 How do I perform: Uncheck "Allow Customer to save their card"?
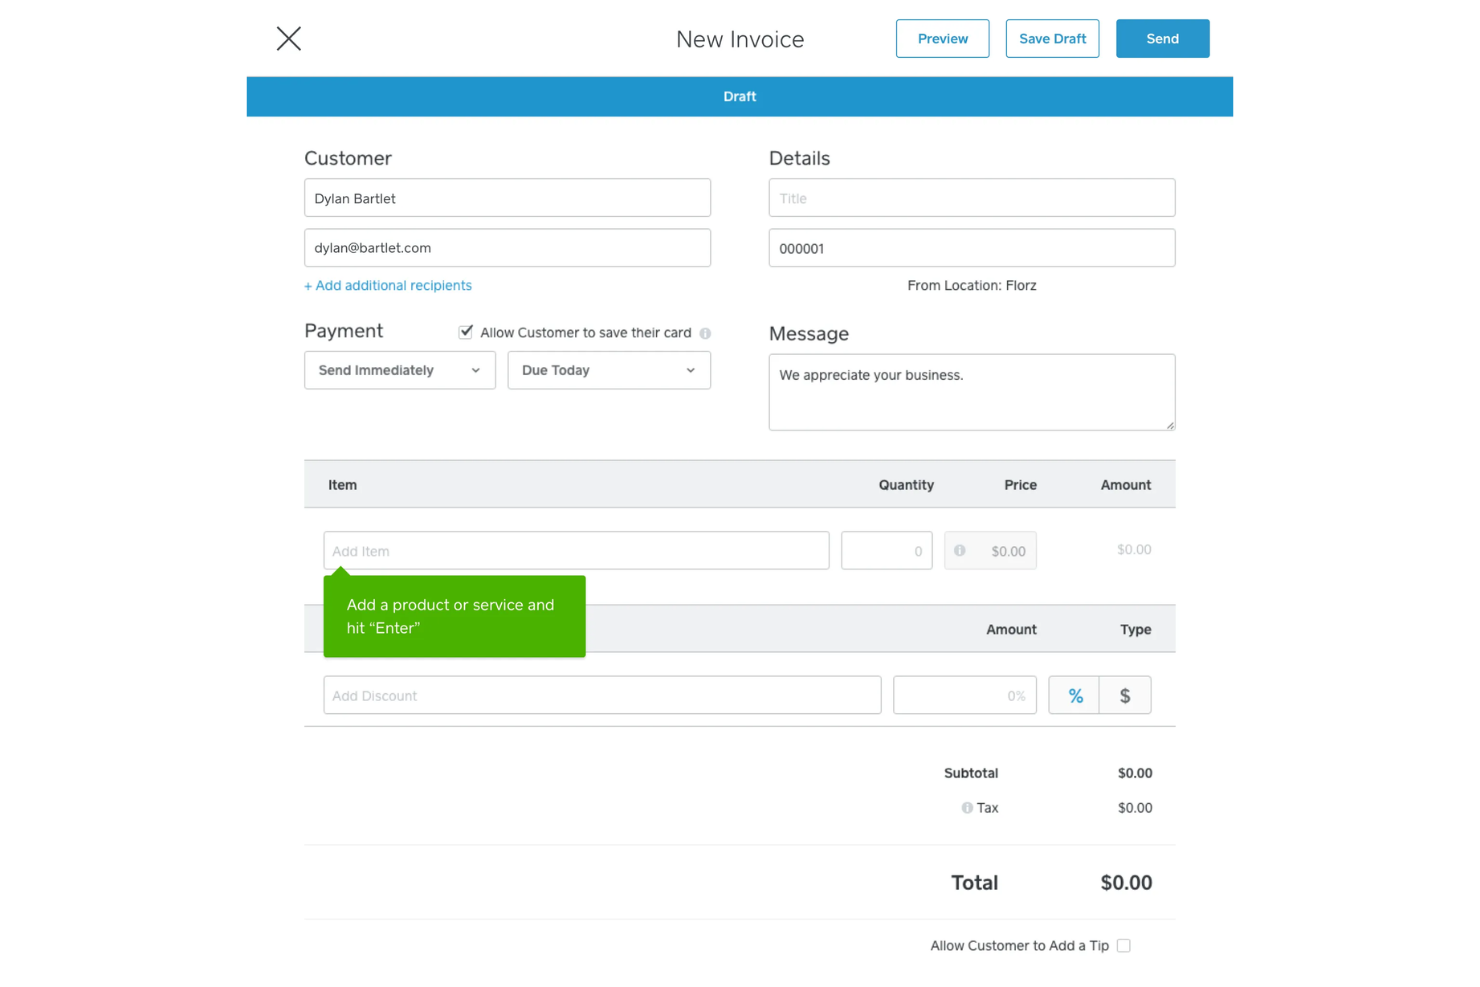466,331
